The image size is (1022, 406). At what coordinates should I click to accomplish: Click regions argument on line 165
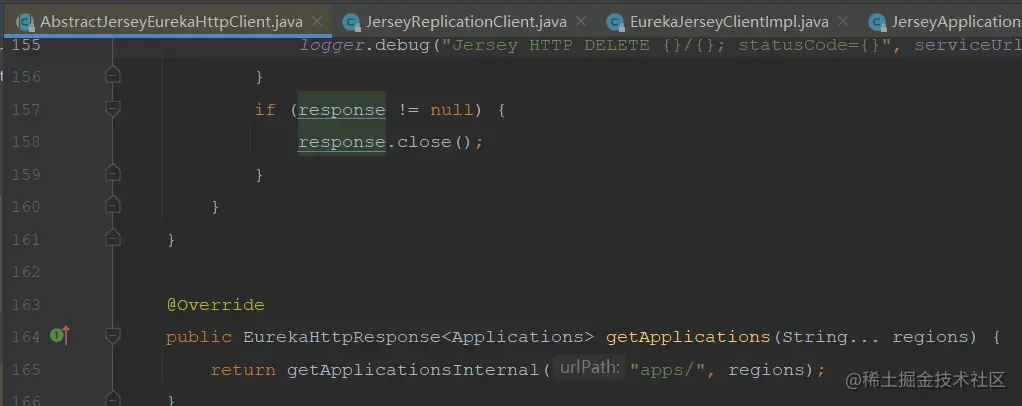766,370
